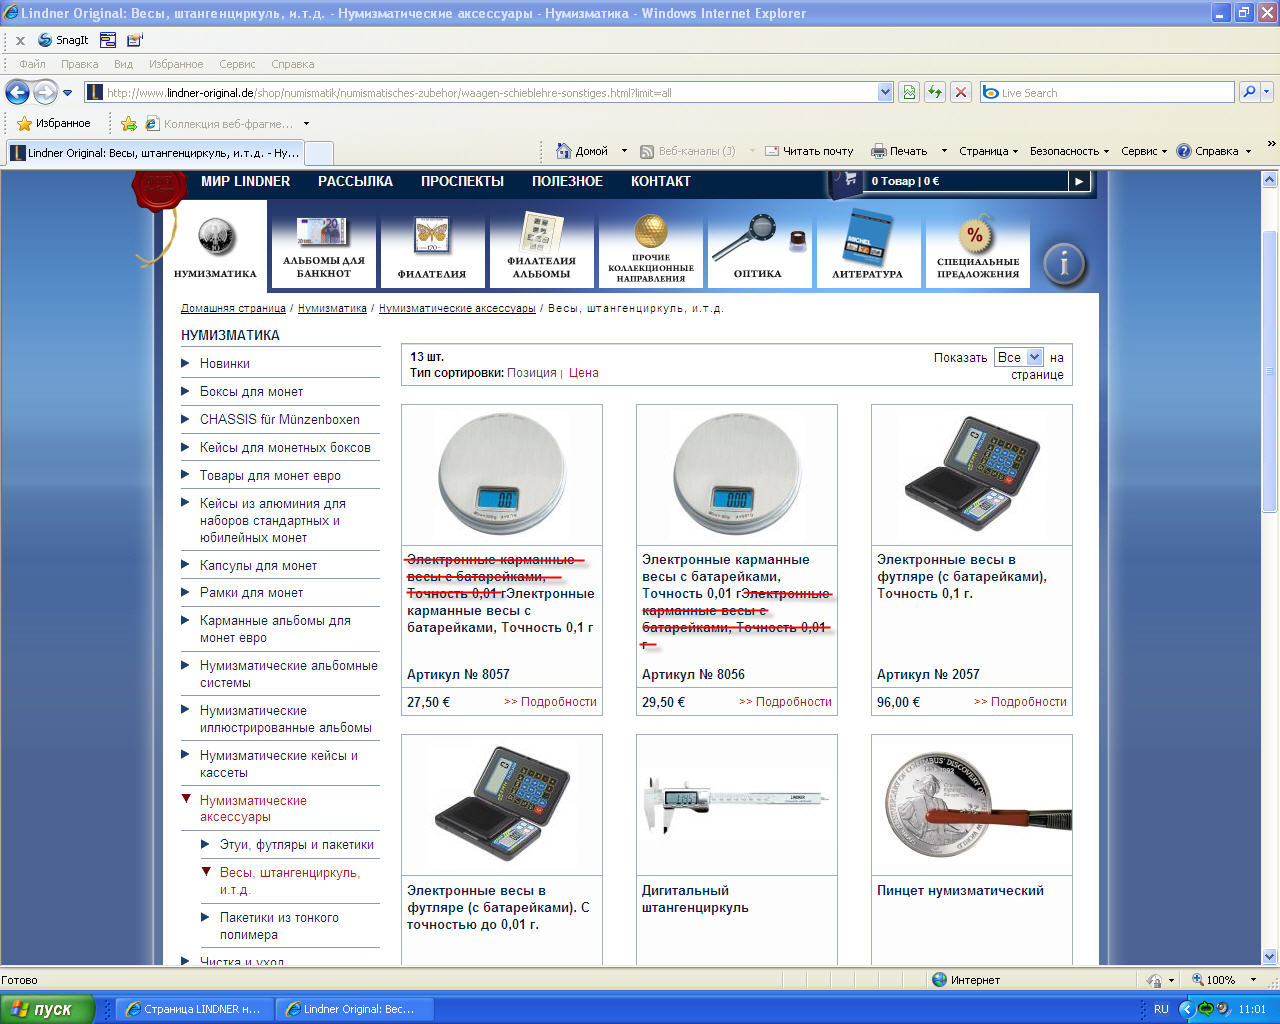Open the items per page 'Все' dropdown

pos(1018,357)
